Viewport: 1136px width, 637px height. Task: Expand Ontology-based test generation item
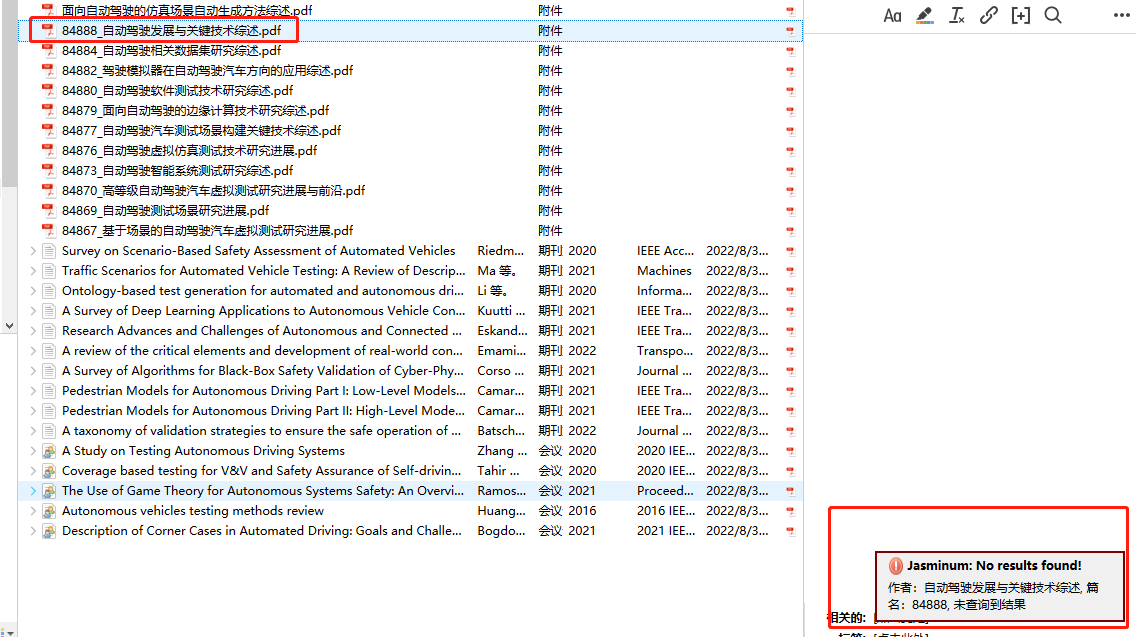coord(33,291)
